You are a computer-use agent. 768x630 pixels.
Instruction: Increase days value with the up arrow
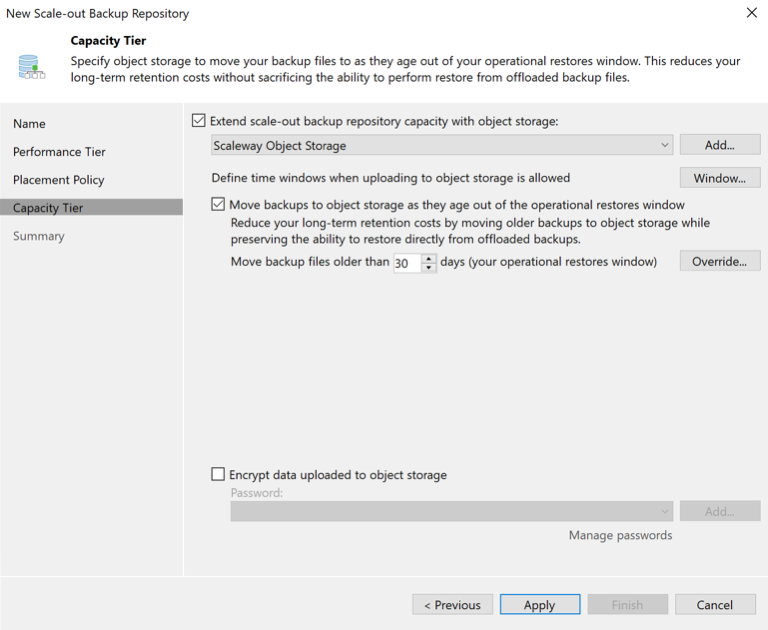pyautogui.click(x=430, y=258)
